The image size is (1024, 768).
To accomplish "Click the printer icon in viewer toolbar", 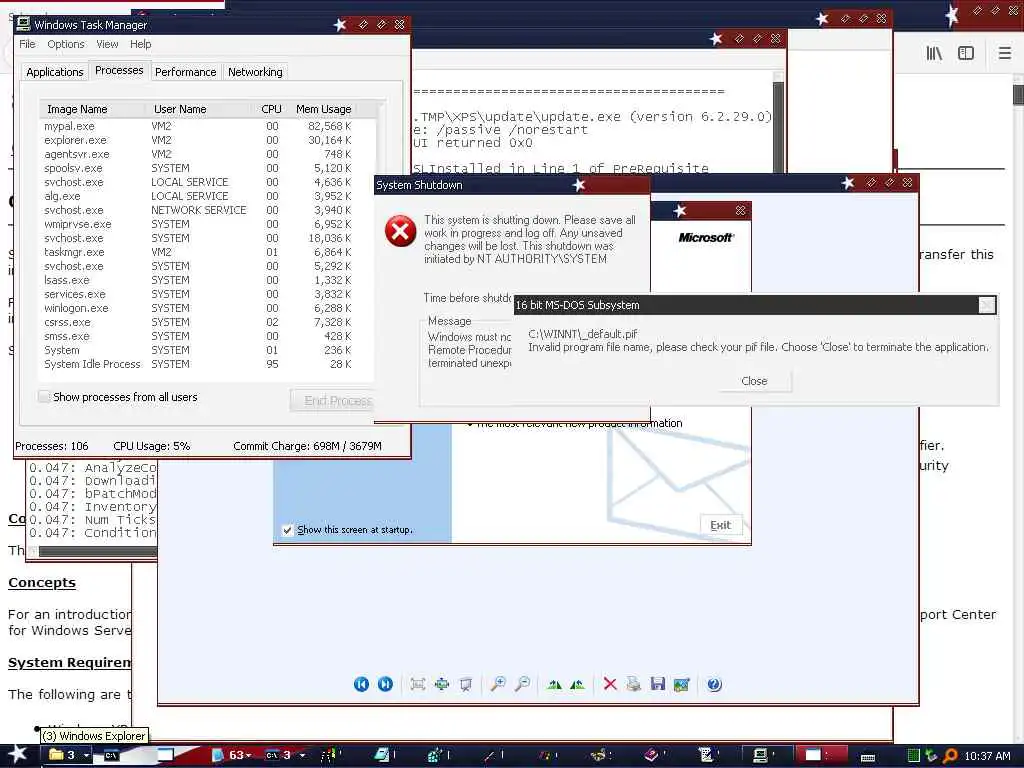I will [x=633, y=684].
